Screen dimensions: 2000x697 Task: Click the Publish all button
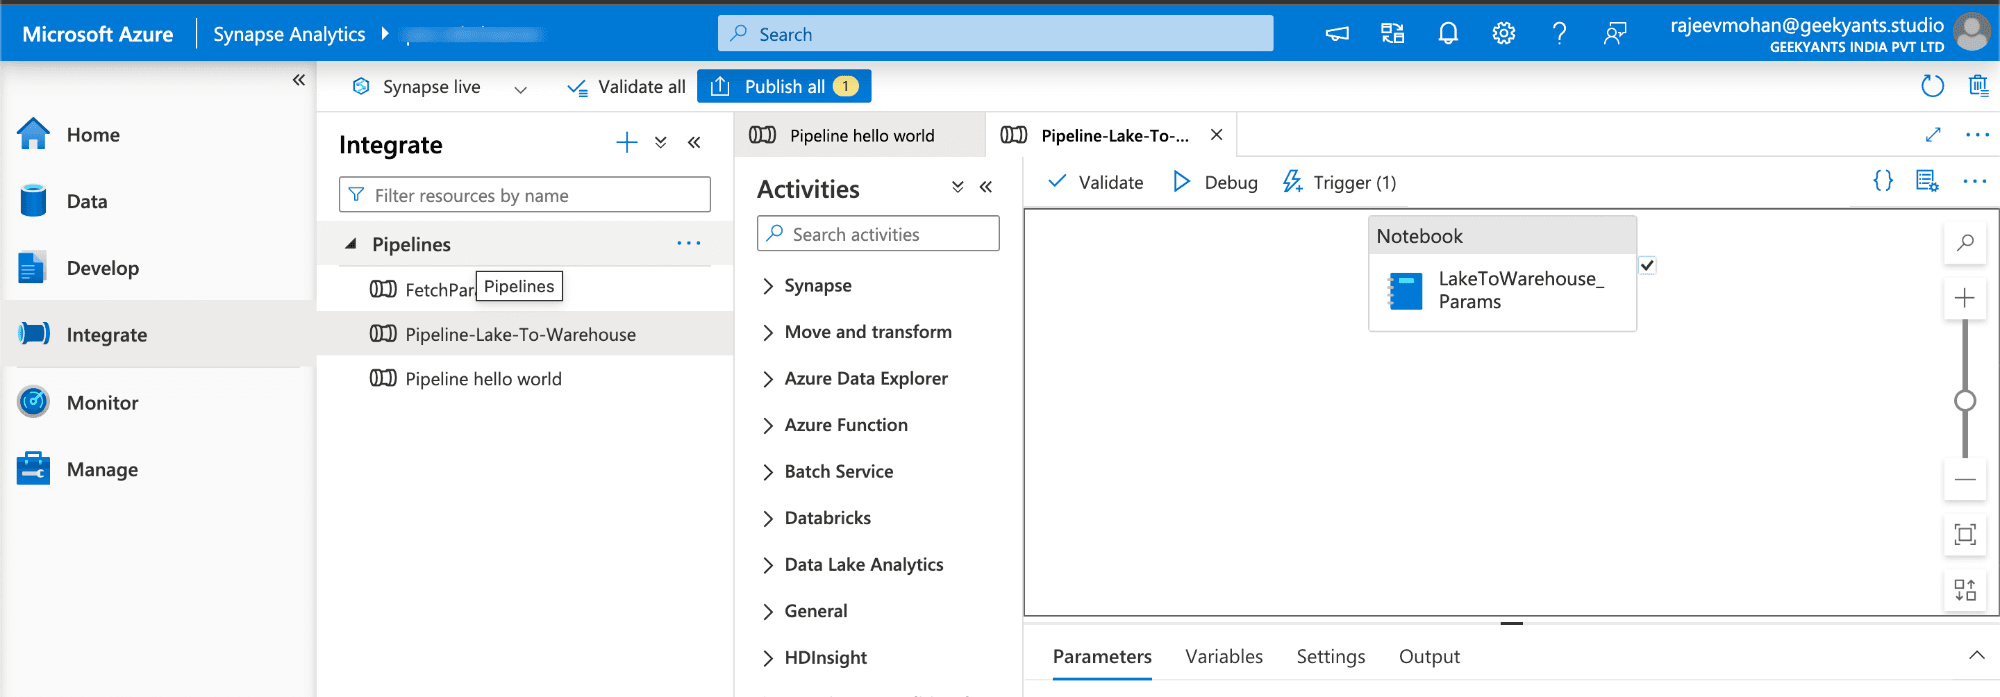[x=784, y=86]
